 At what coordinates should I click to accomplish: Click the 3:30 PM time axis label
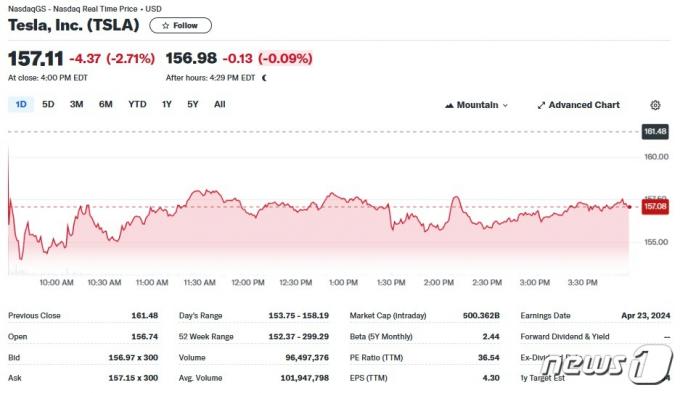[x=582, y=282]
